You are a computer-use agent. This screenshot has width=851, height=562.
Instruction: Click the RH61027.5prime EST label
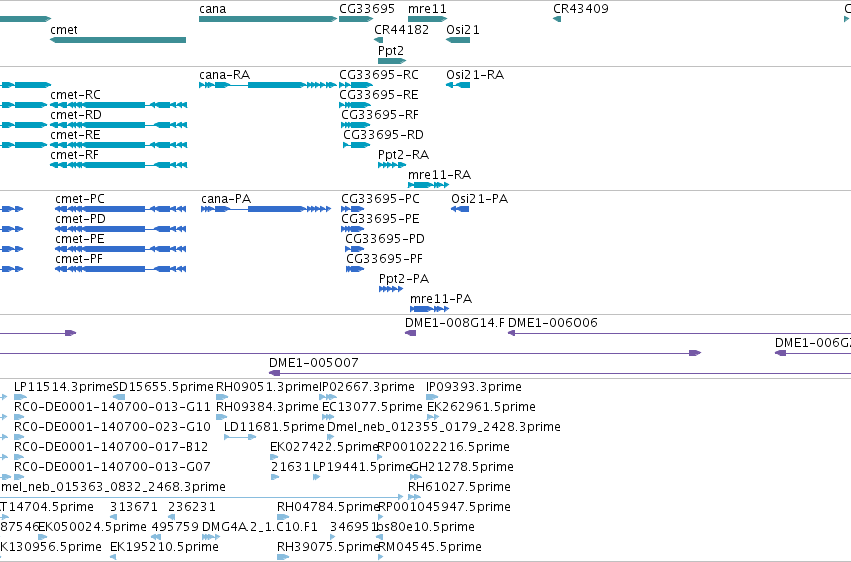(x=460, y=488)
